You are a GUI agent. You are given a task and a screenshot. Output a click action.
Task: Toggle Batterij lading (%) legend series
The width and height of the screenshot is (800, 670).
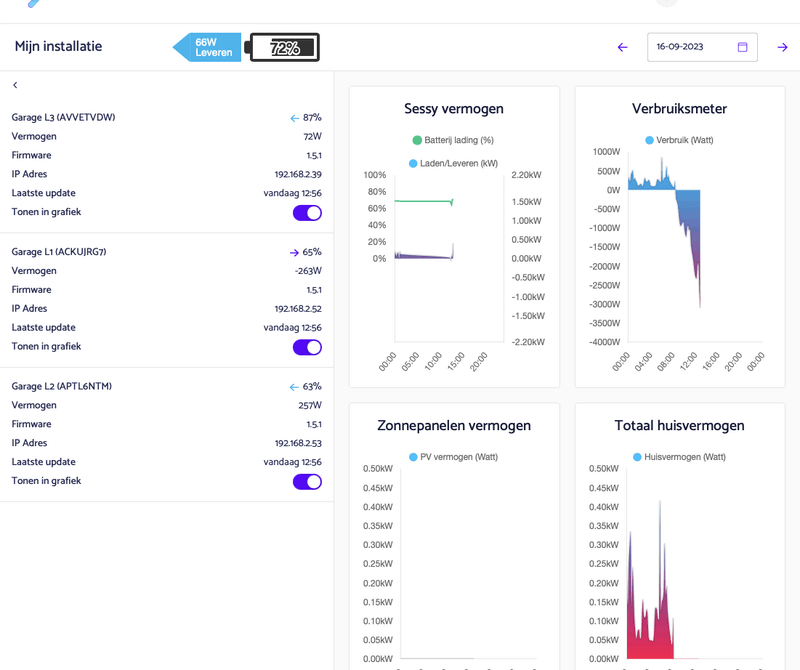coord(453,140)
